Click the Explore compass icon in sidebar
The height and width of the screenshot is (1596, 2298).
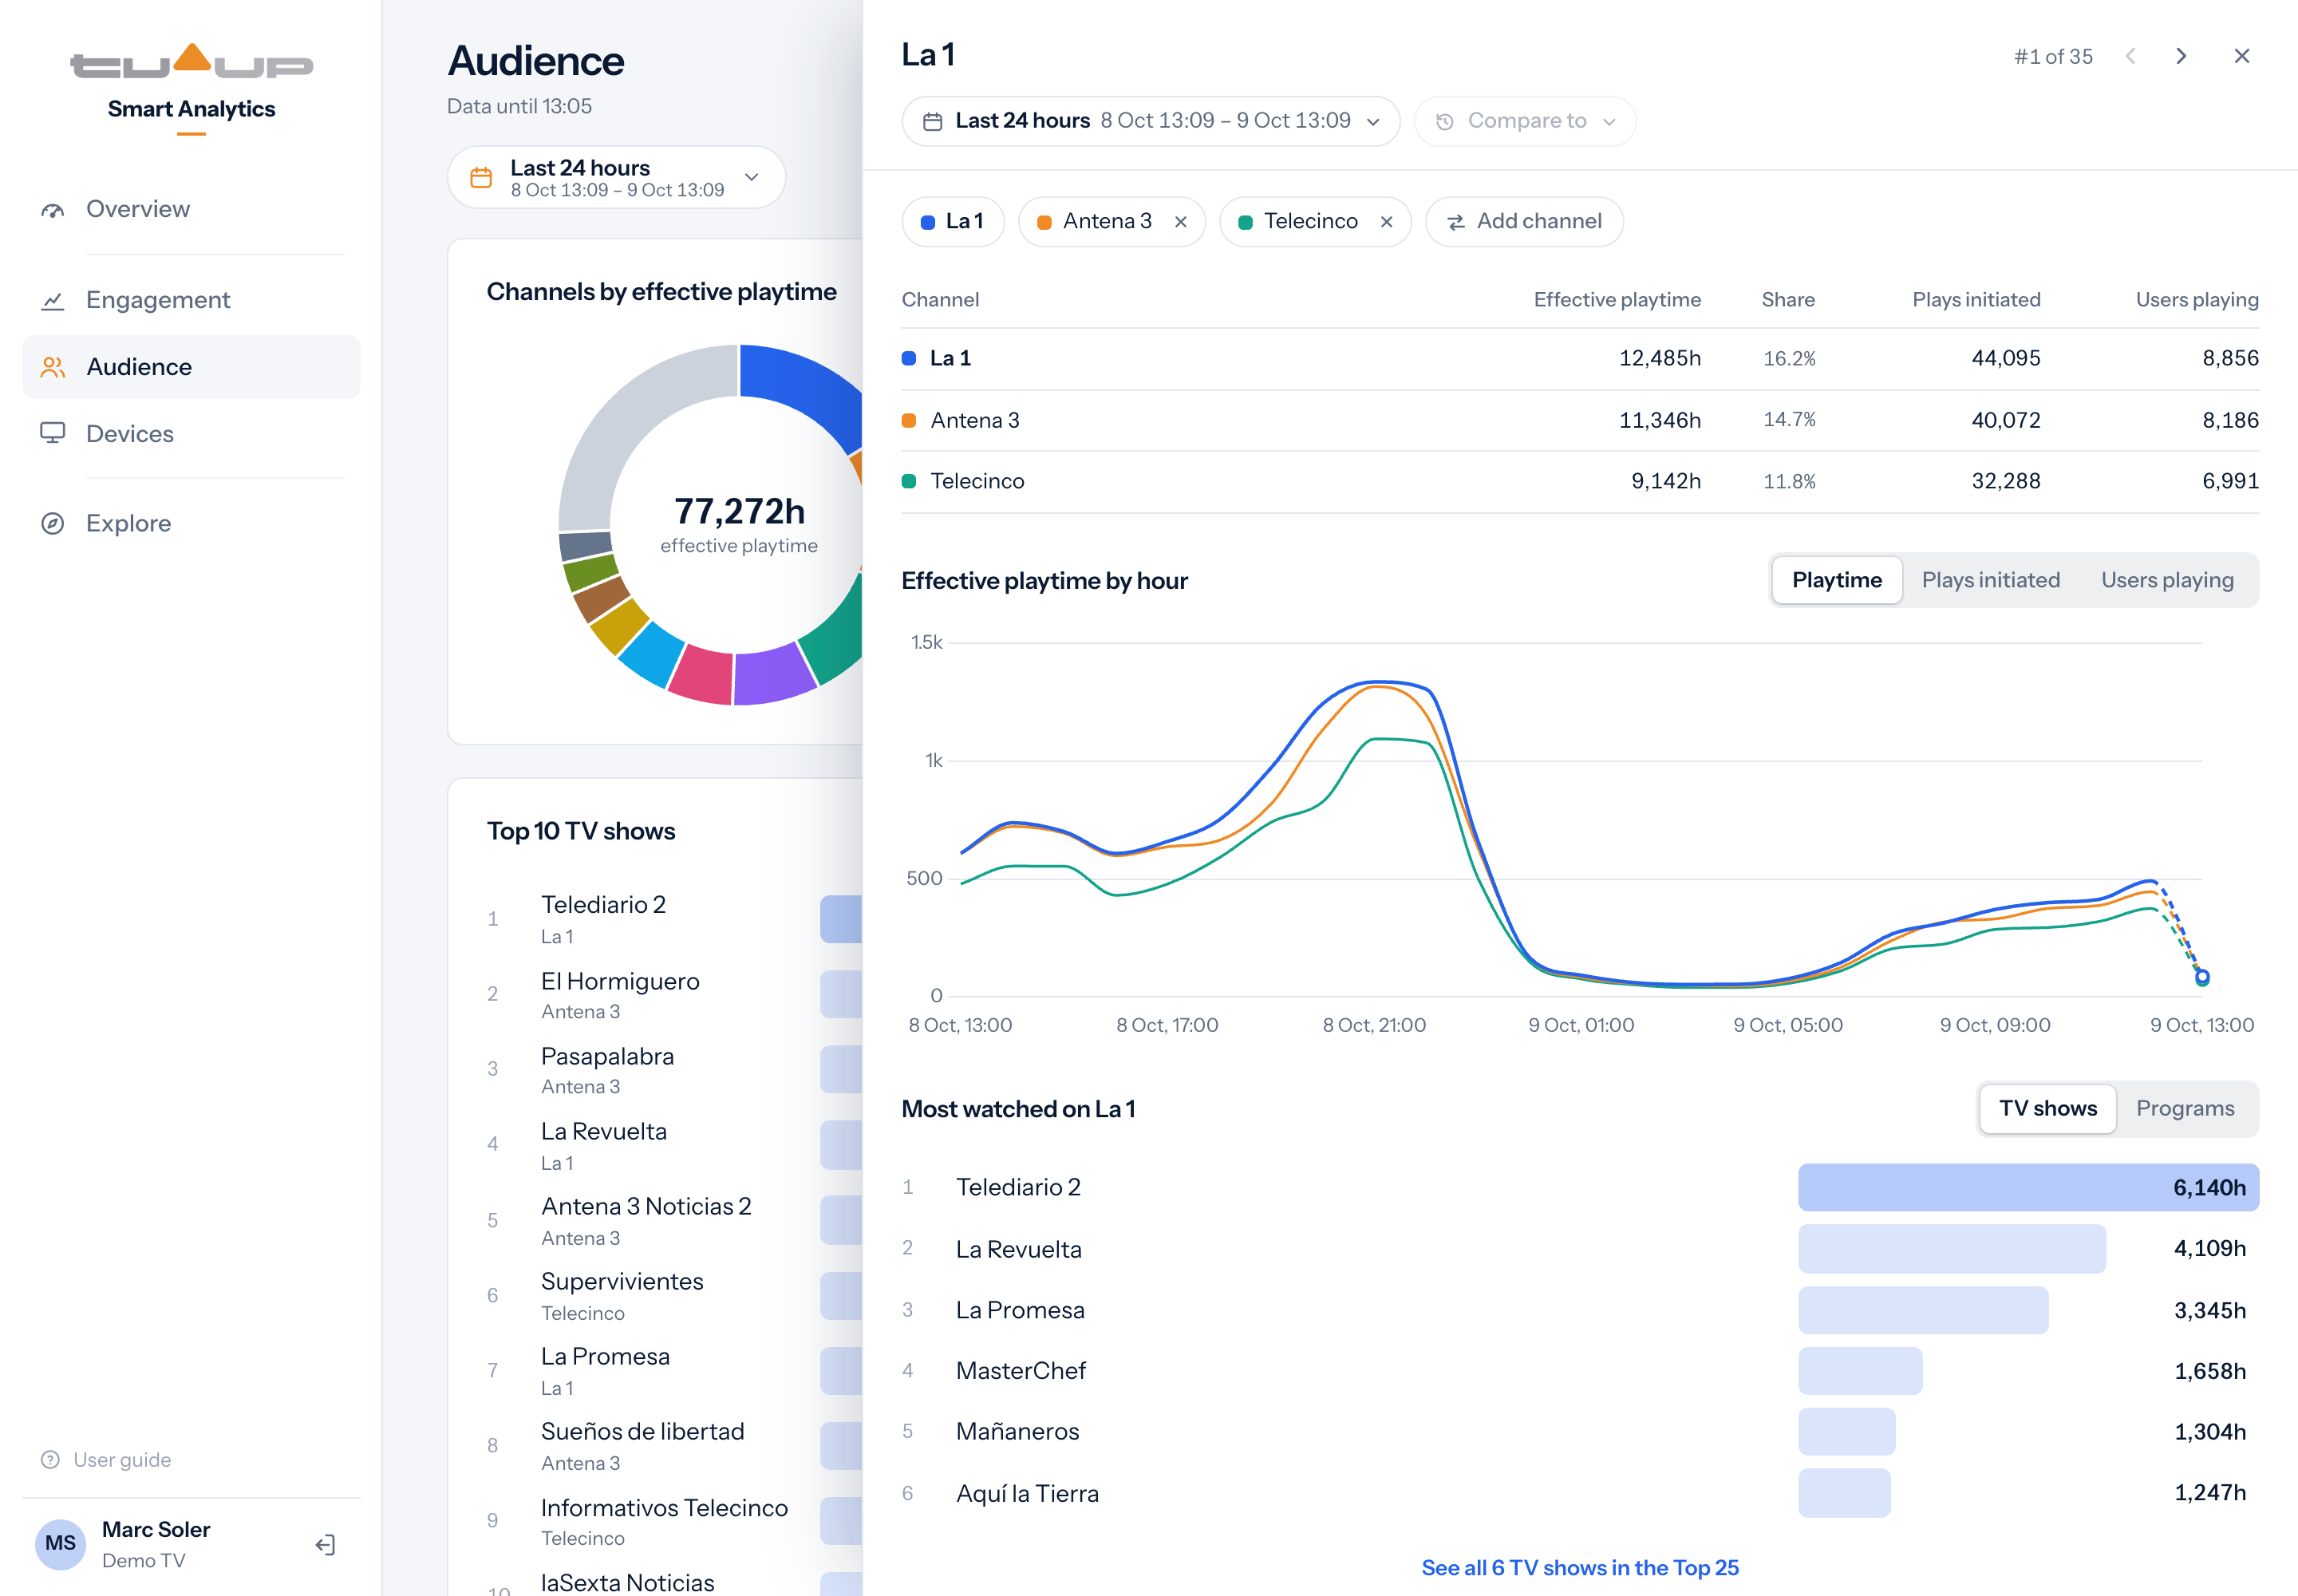(52, 523)
